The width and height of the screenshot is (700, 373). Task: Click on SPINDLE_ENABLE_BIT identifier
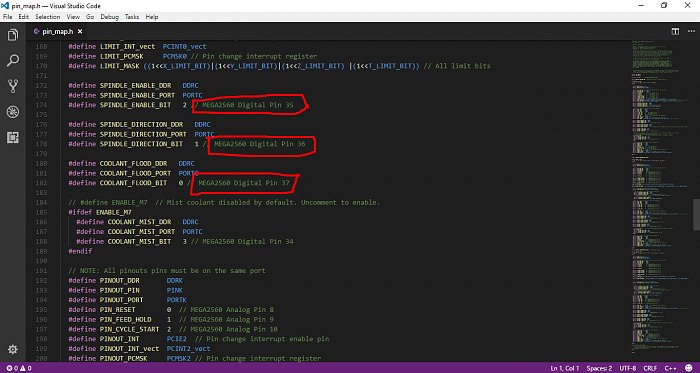[136, 105]
